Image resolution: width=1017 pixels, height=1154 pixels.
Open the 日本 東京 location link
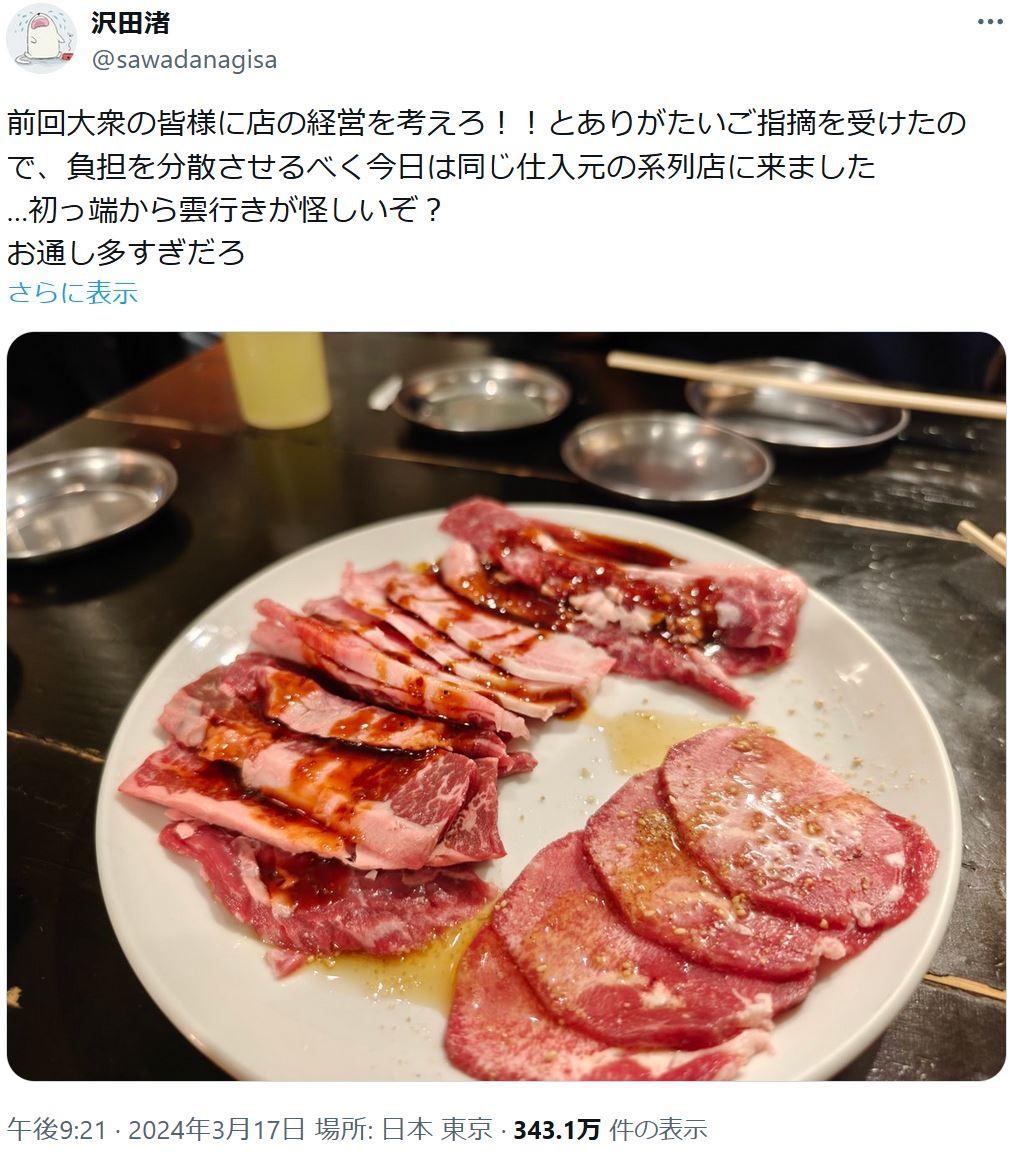(437, 1128)
